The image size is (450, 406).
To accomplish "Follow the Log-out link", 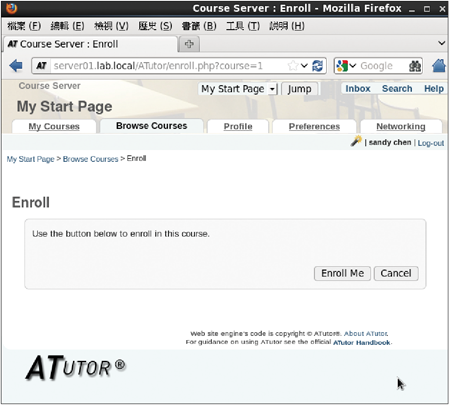I will click(431, 143).
